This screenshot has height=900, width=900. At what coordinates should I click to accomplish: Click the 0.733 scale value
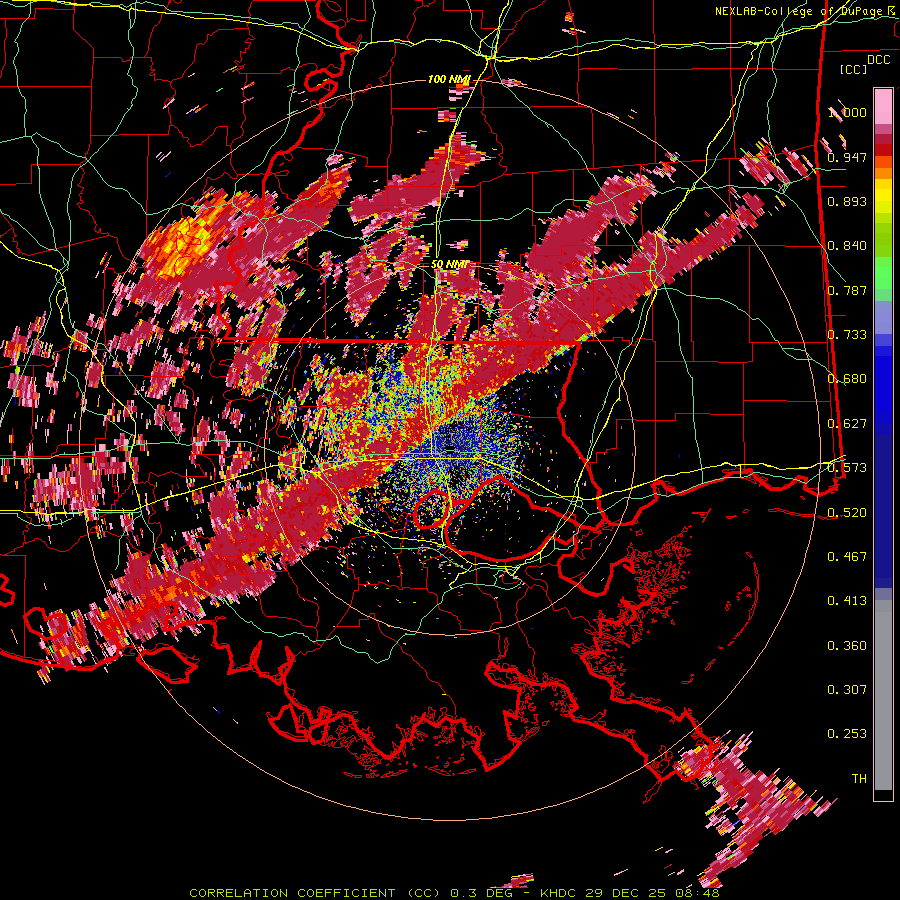click(x=847, y=335)
